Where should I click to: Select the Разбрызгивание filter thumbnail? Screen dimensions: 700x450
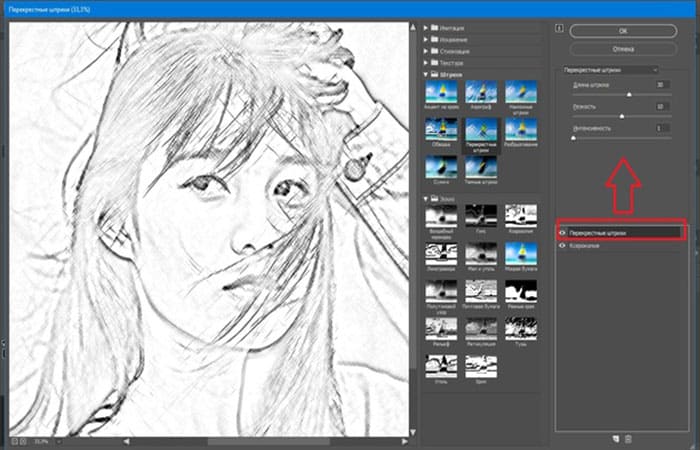[521, 129]
